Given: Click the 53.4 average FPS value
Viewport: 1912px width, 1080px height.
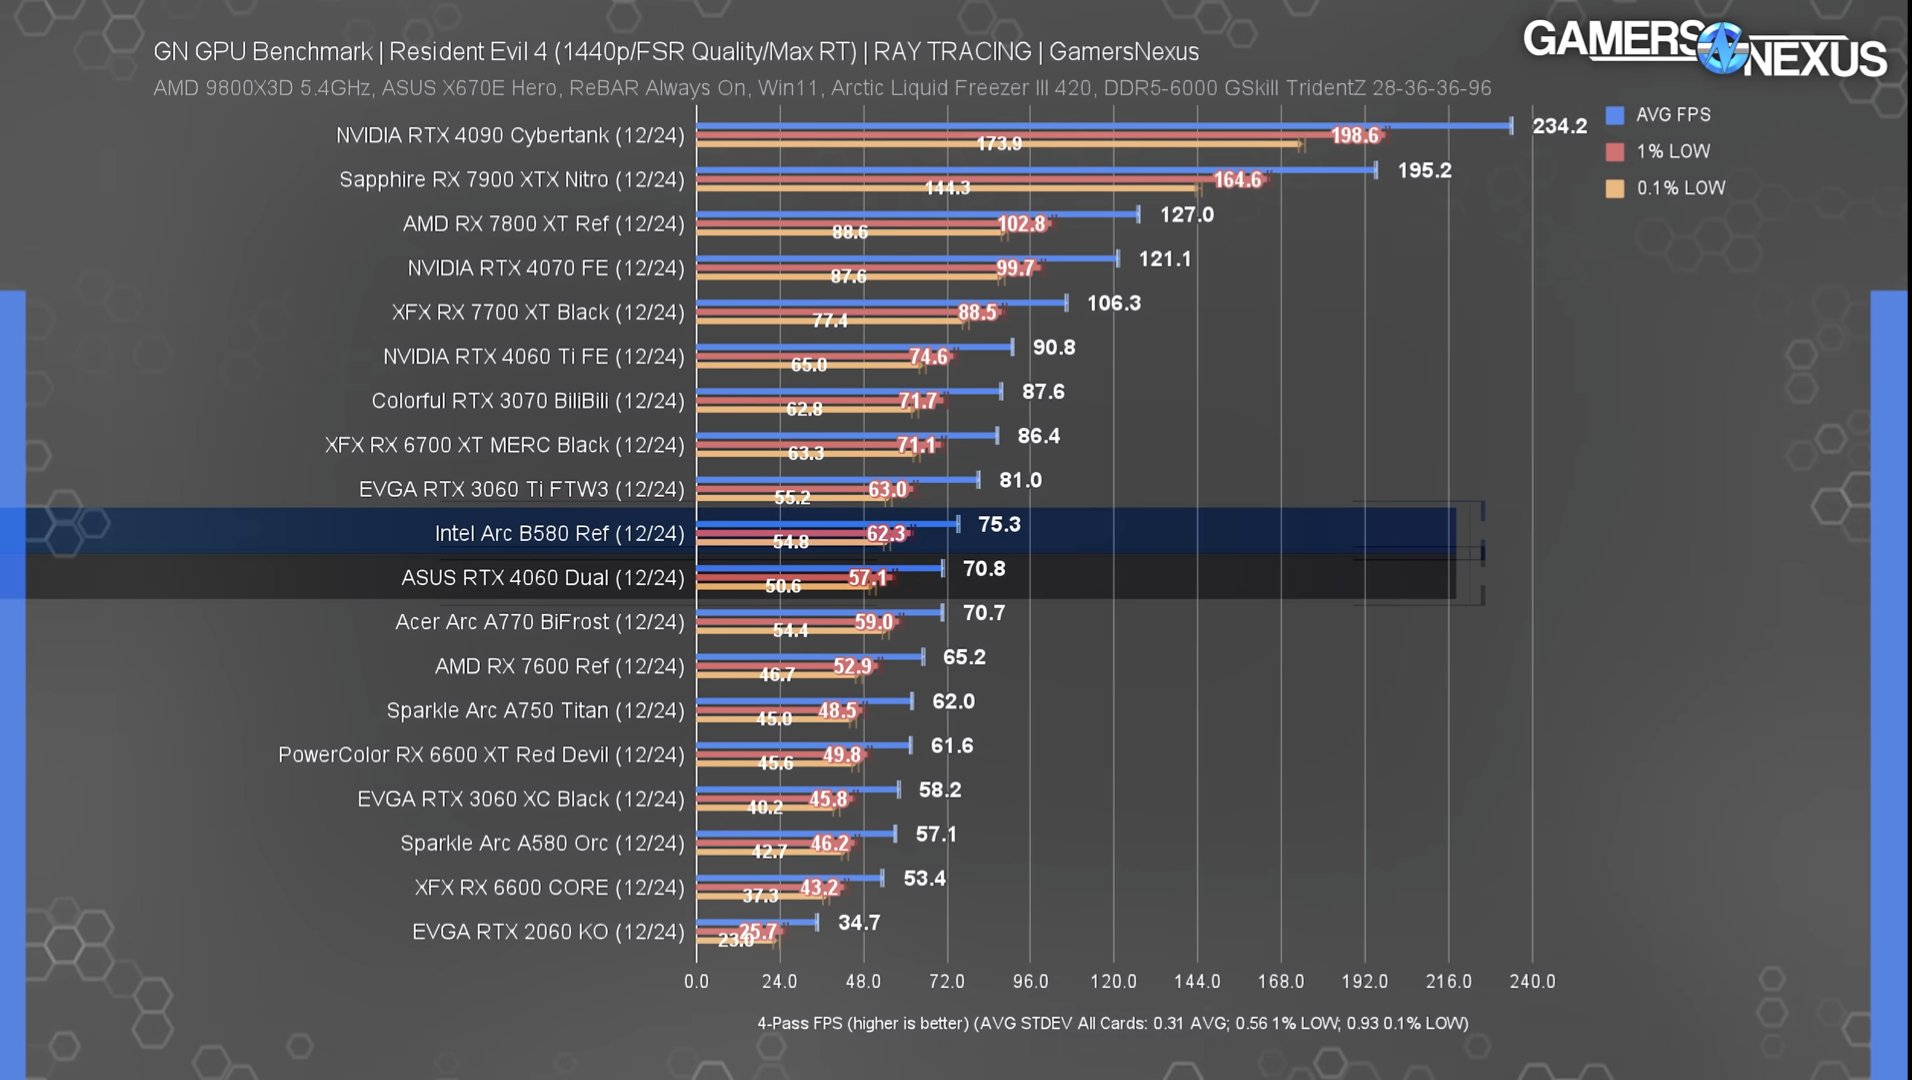Looking at the screenshot, I should (925, 878).
